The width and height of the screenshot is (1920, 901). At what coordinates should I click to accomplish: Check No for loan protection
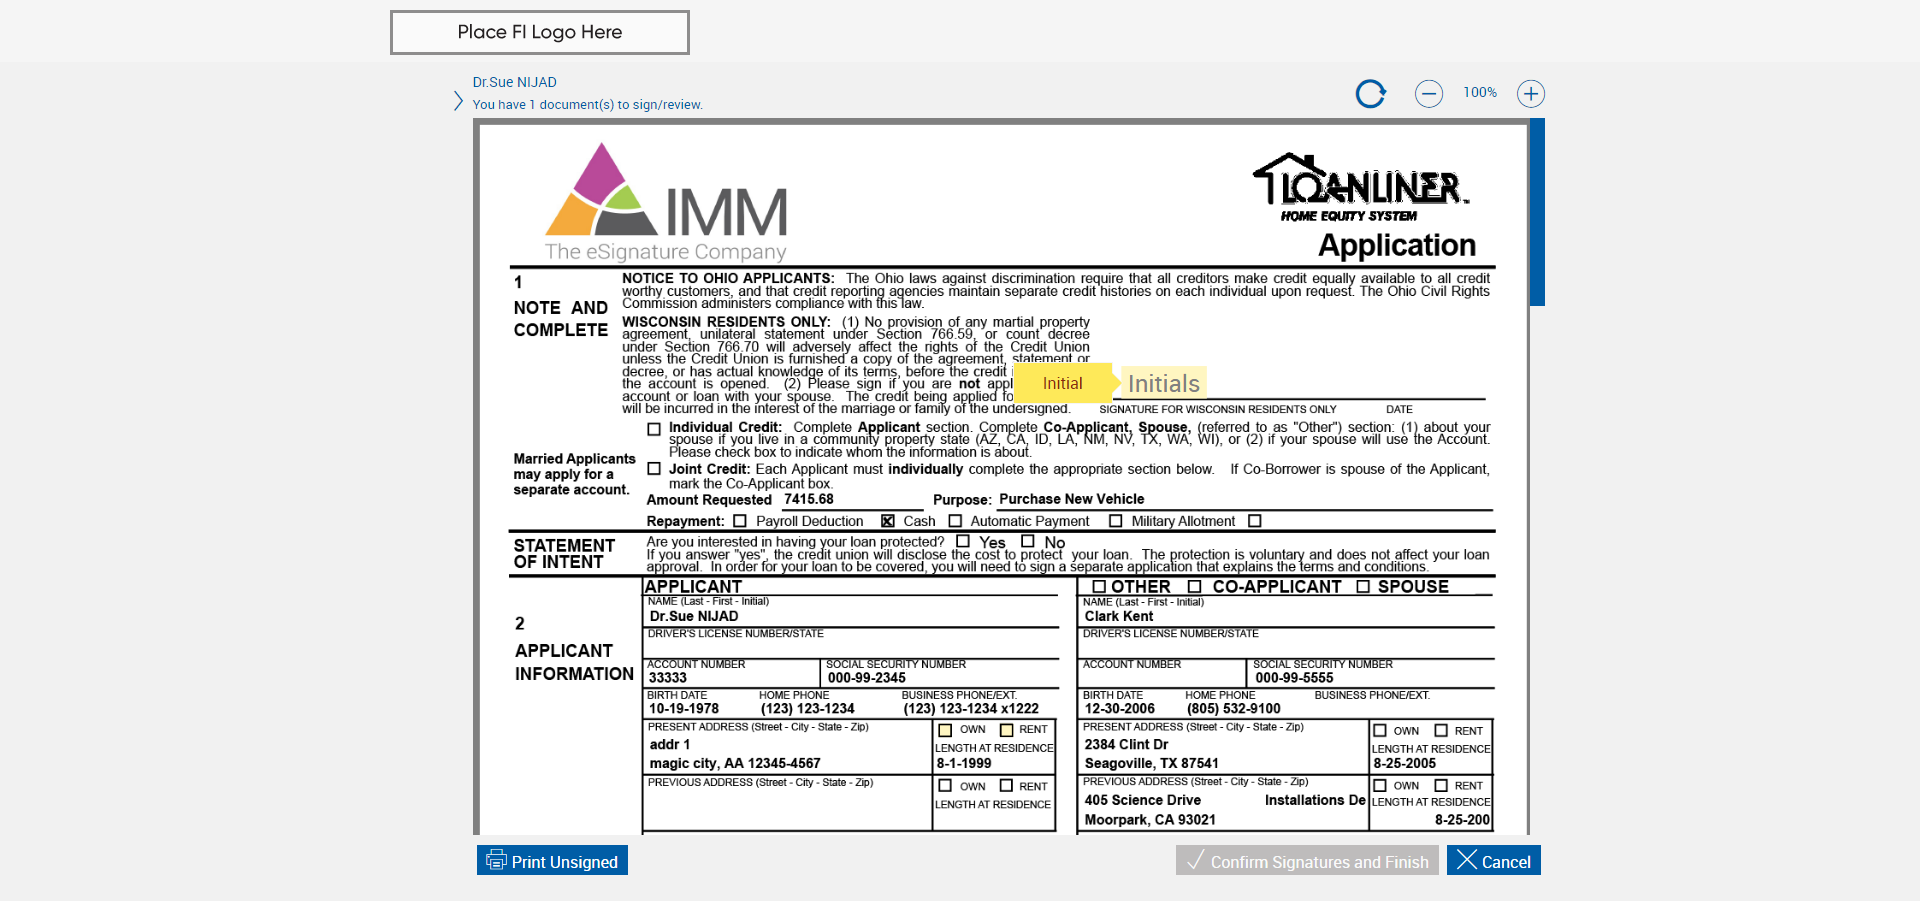[x=1028, y=542]
